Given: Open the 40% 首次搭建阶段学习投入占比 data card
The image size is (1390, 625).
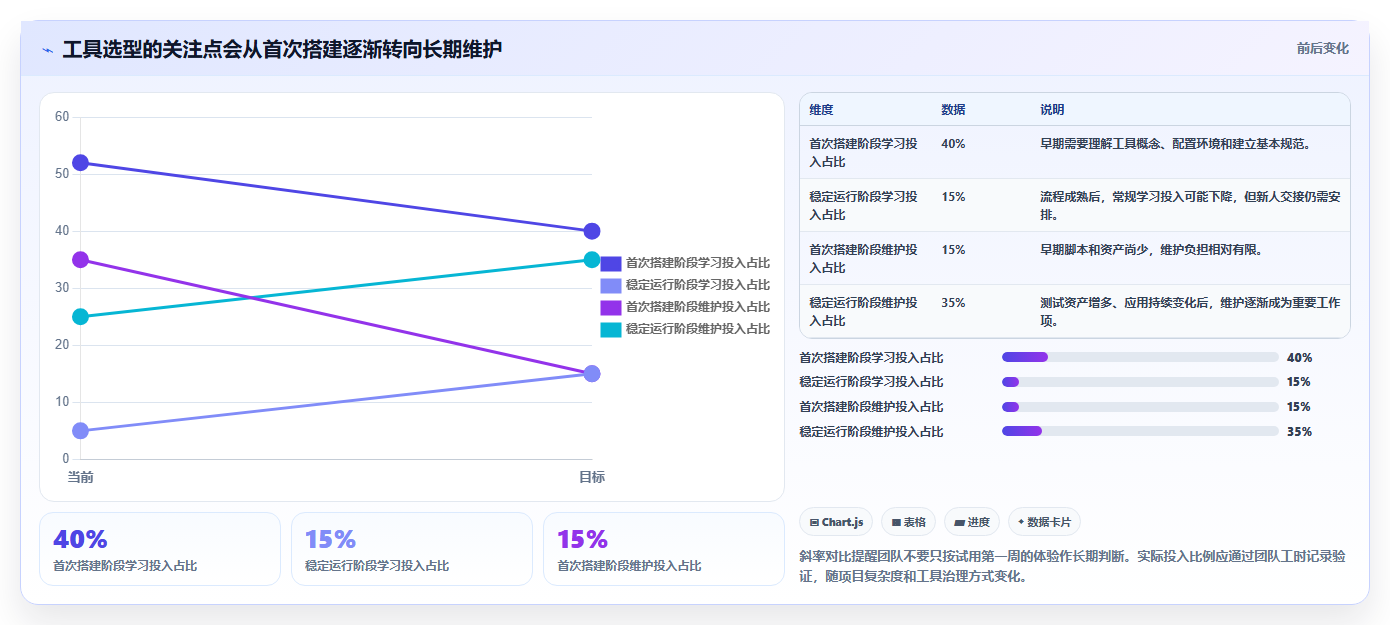Looking at the screenshot, I should click(x=160, y=549).
